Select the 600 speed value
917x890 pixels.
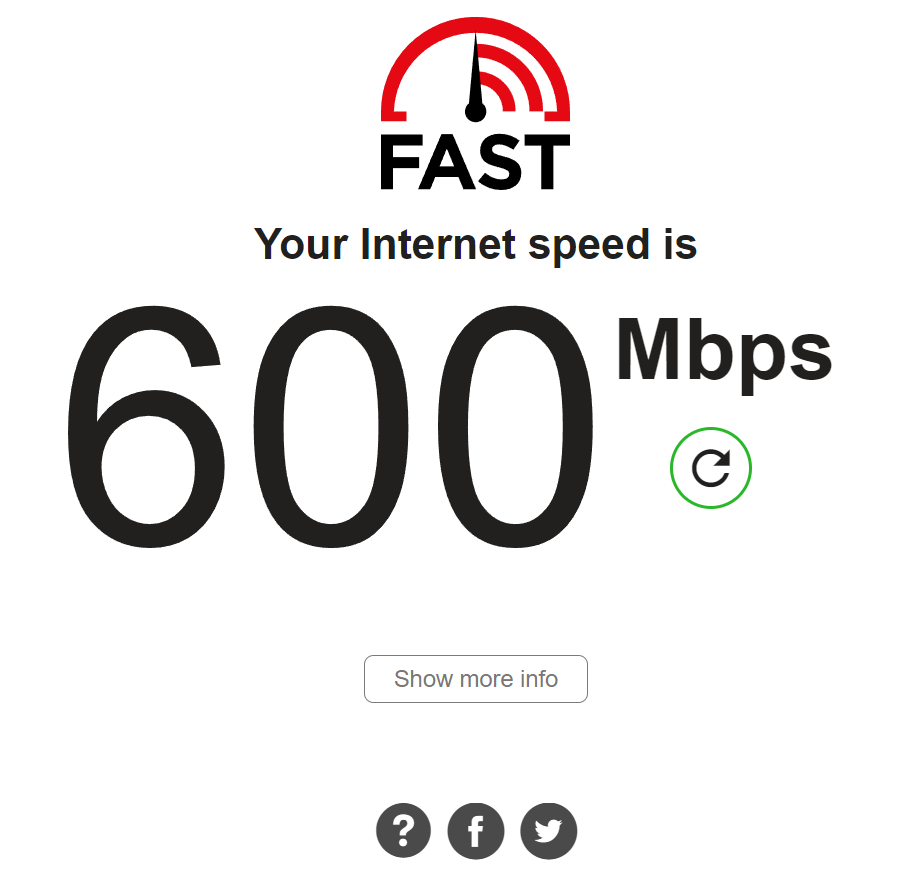[330, 427]
